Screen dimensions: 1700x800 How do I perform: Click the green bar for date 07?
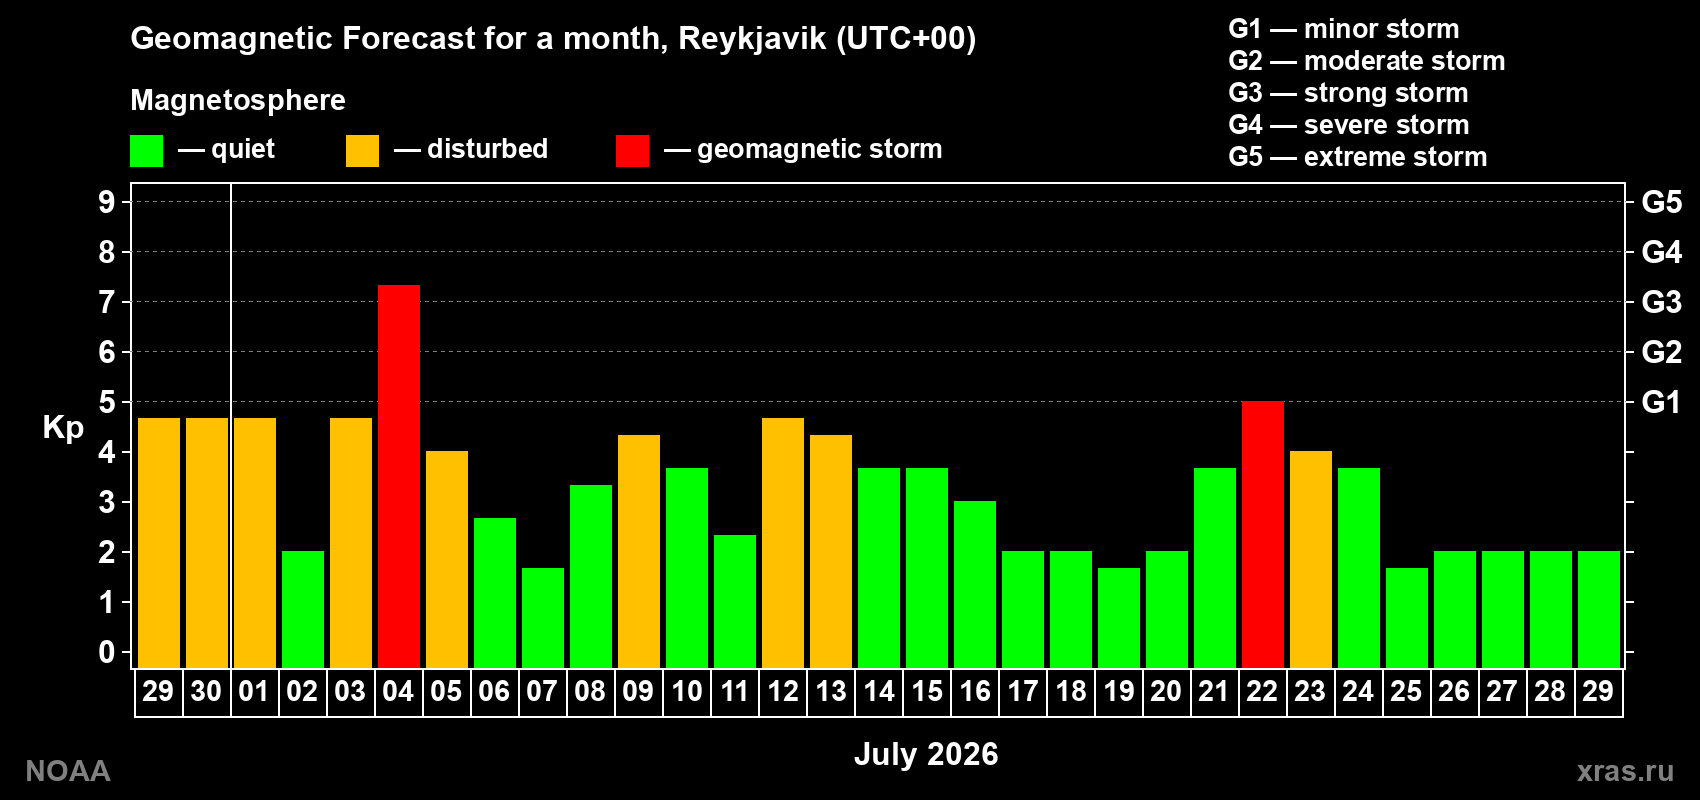pos(543,618)
